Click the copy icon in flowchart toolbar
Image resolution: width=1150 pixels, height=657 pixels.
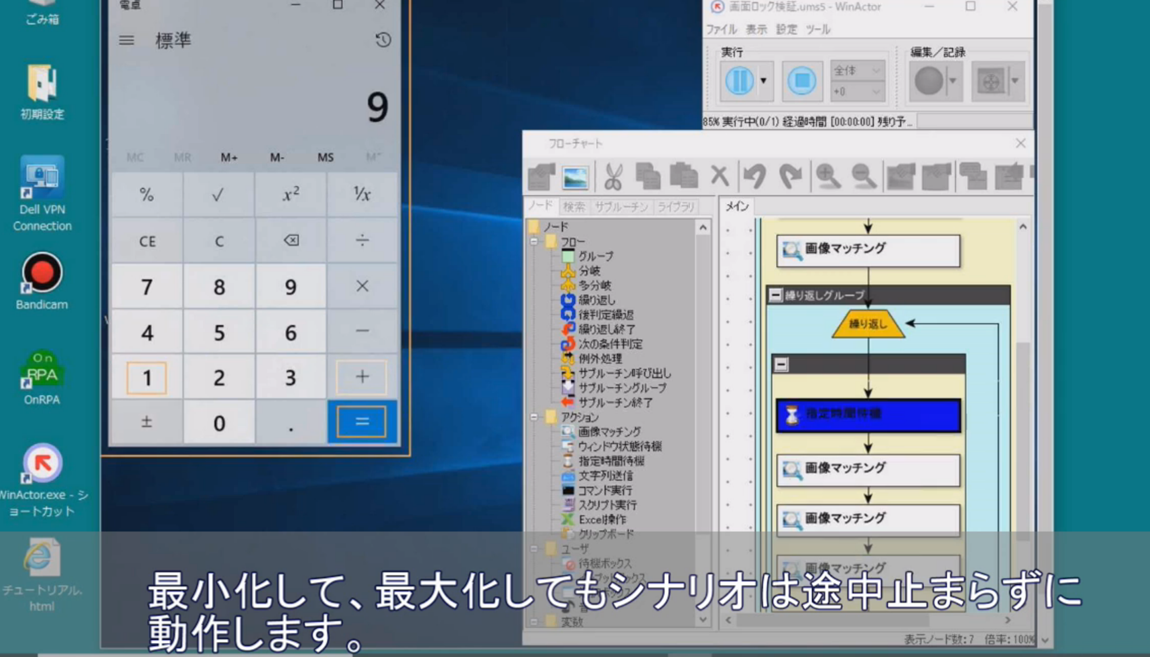click(648, 177)
